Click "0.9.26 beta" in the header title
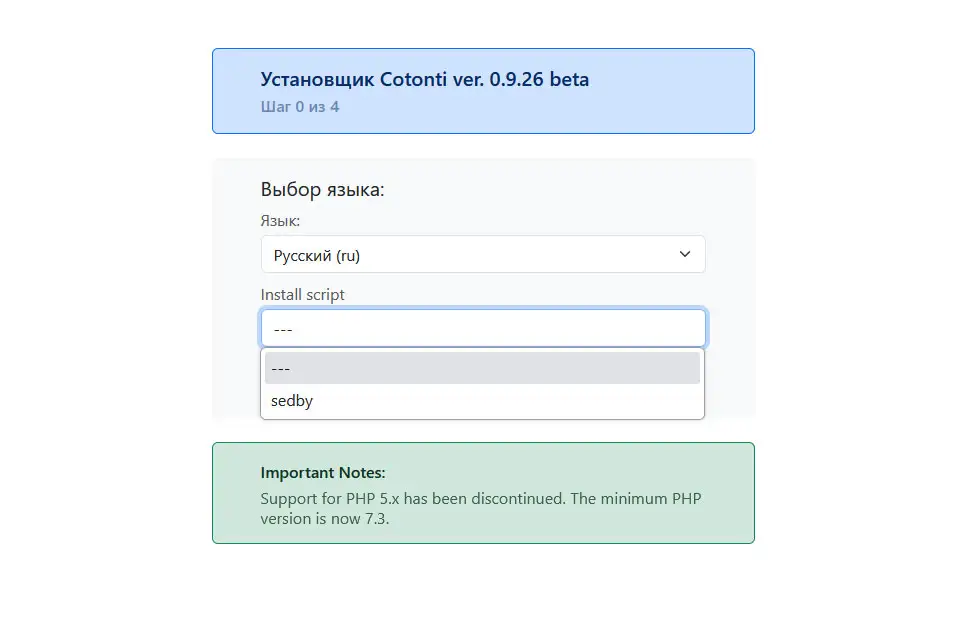The width and height of the screenshot is (966, 644). pos(539,79)
